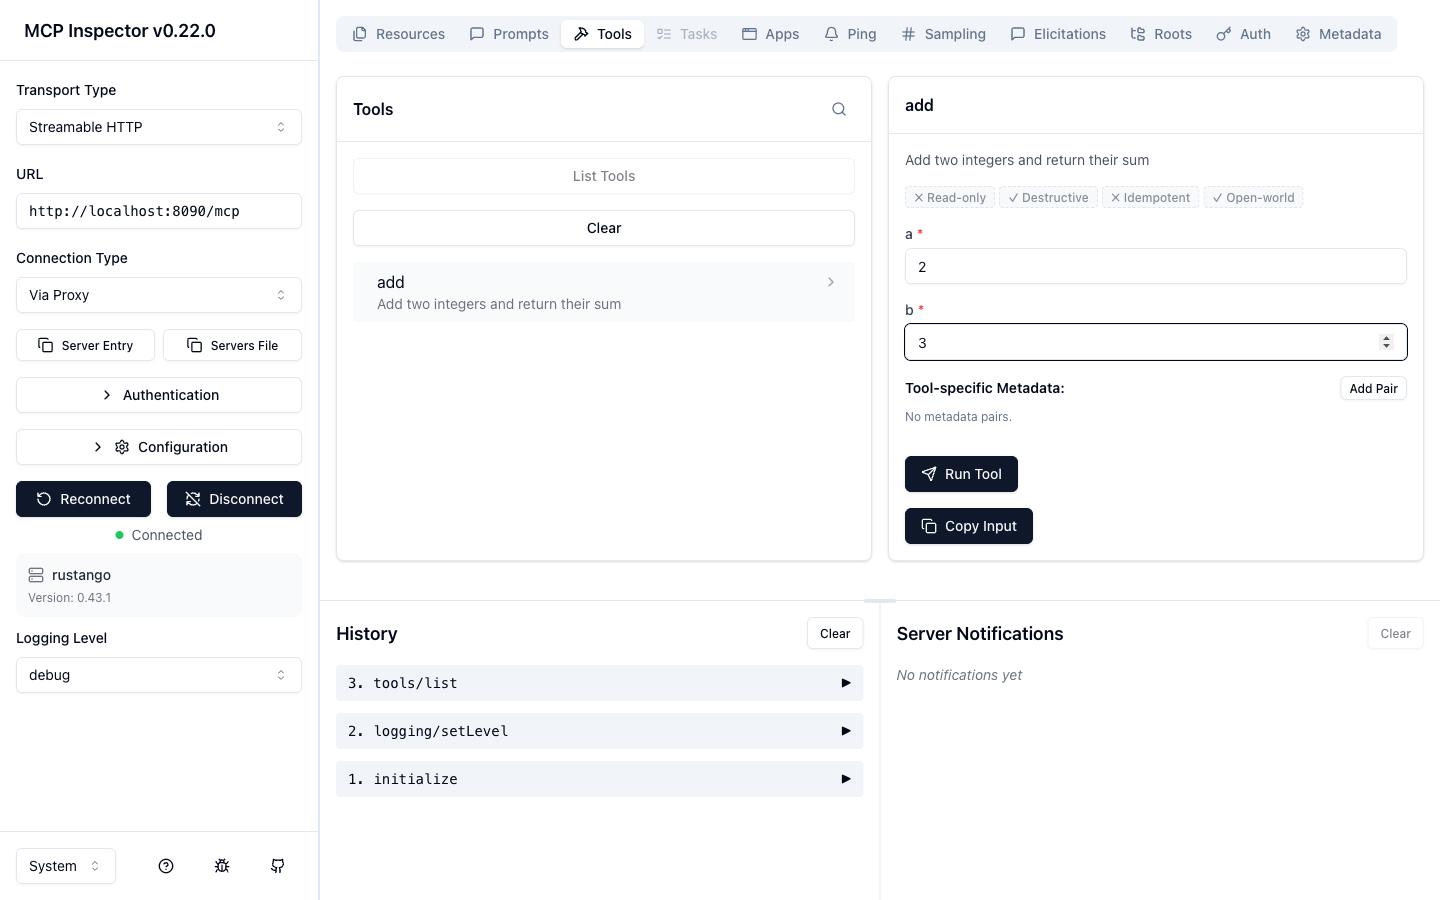Click the Copy Input button
Viewport: 1440px width, 900px height.
coord(969,526)
